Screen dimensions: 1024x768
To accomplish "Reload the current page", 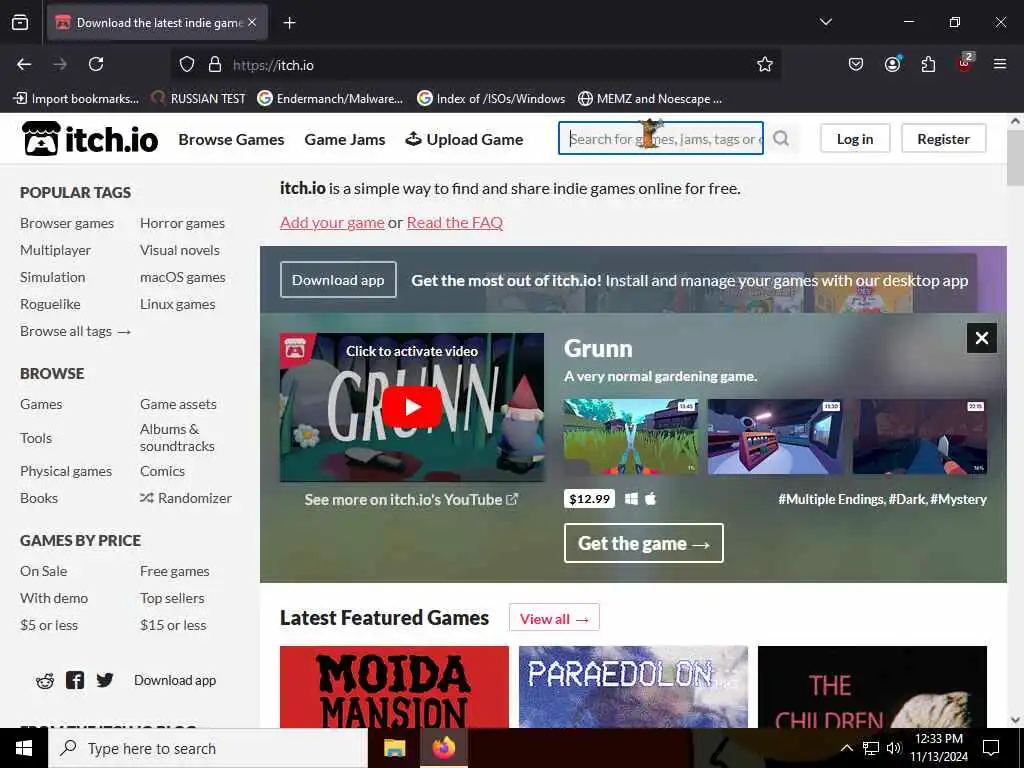I will (x=96, y=64).
